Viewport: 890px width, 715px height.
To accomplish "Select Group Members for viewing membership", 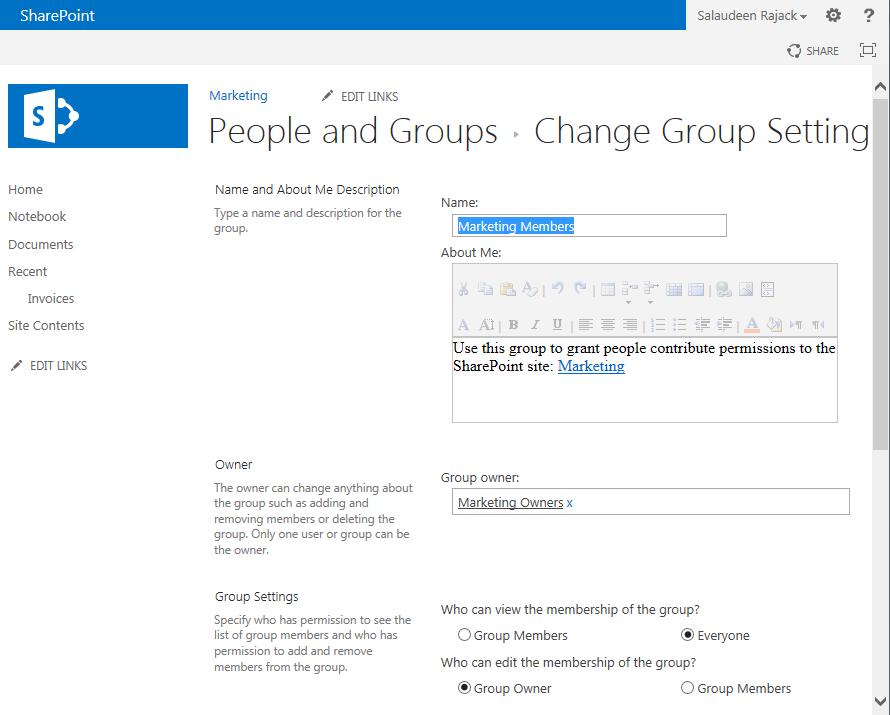I will tap(464, 635).
